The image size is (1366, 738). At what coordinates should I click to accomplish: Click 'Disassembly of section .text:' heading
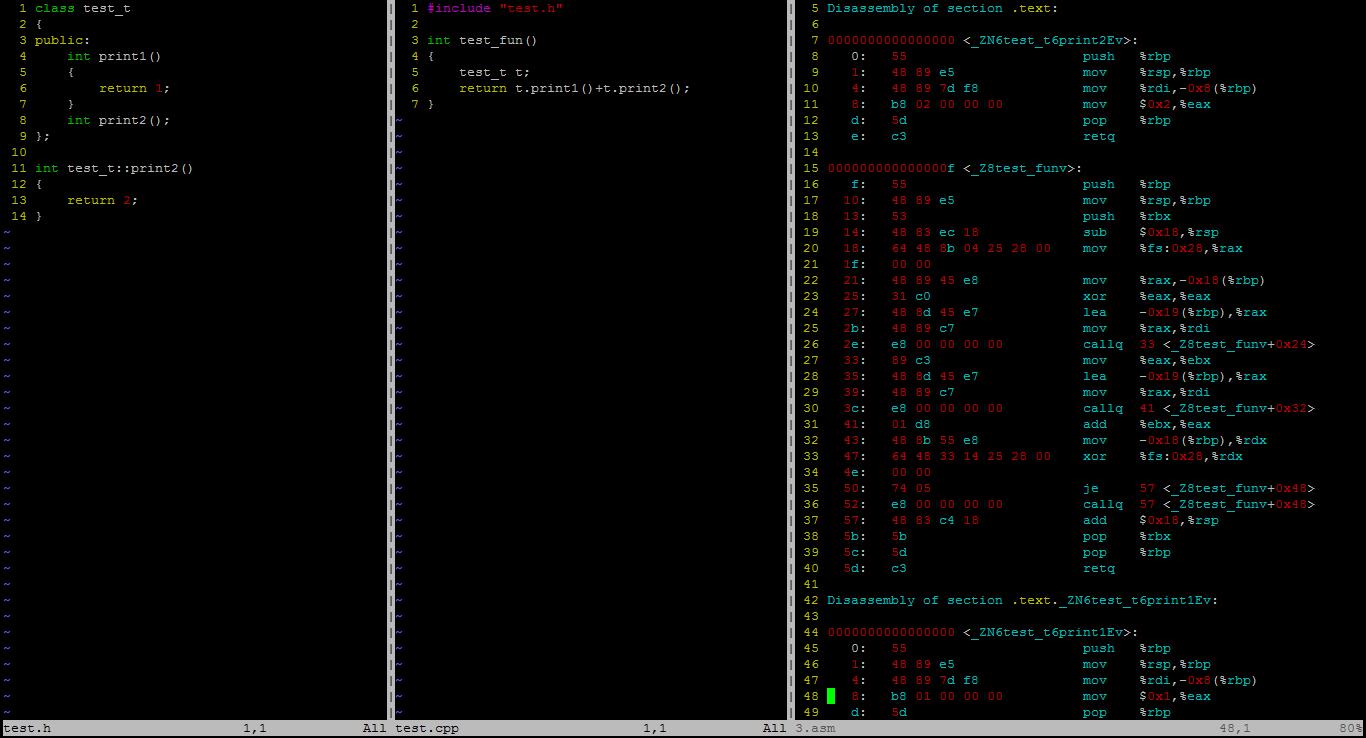[x=942, y=8]
